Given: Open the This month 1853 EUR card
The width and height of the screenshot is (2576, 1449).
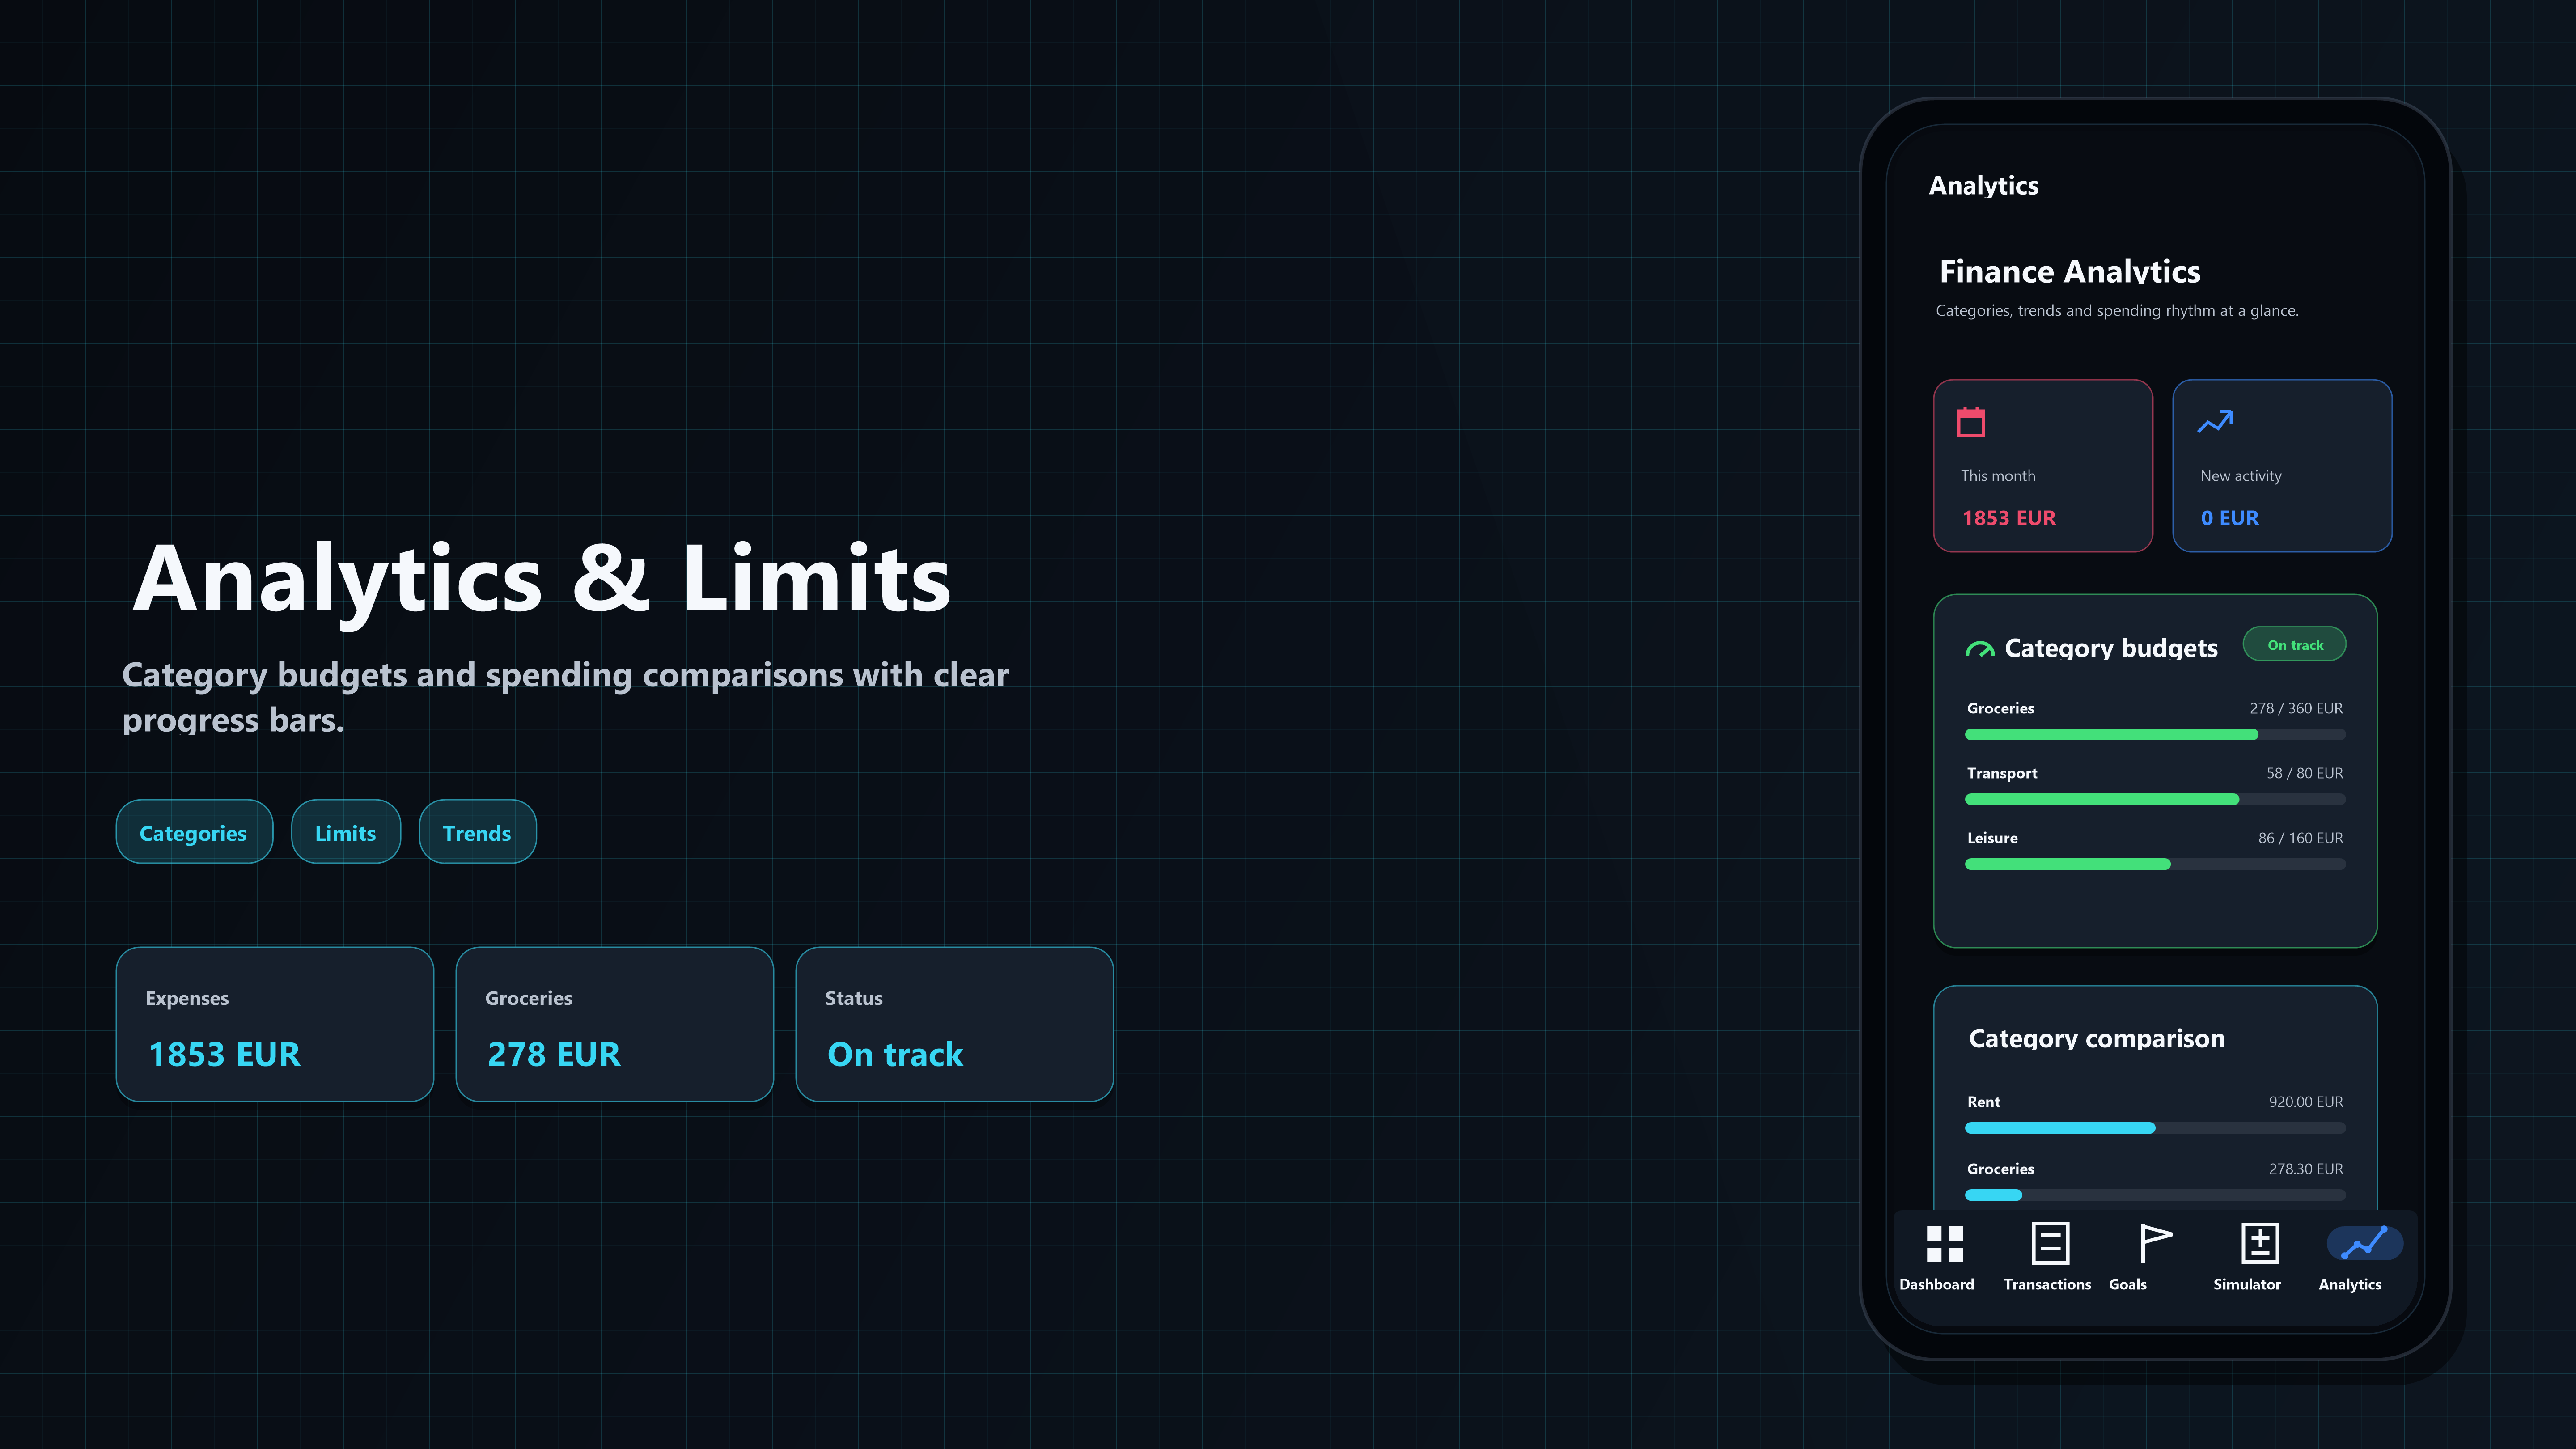Looking at the screenshot, I should click(2043, 466).
